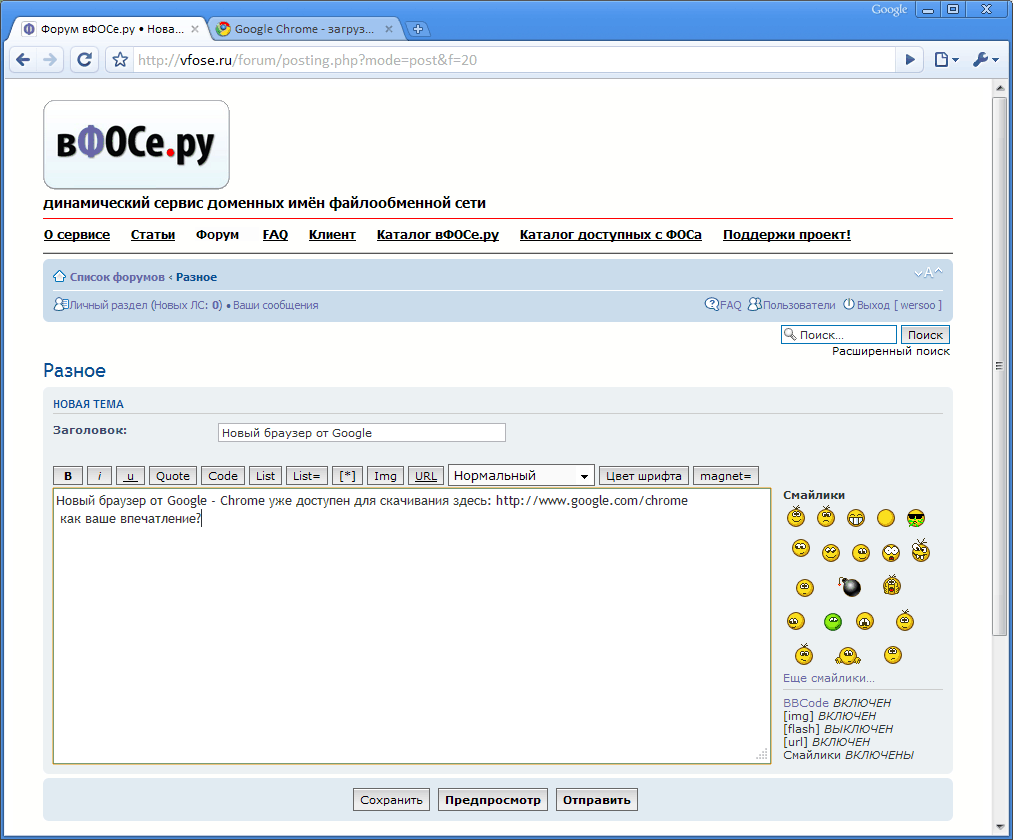Click the Preview (Предпросмотр) button
The width and height of the screenshot is (1013, 840).
pyautogui.click(x=492, y=800)
